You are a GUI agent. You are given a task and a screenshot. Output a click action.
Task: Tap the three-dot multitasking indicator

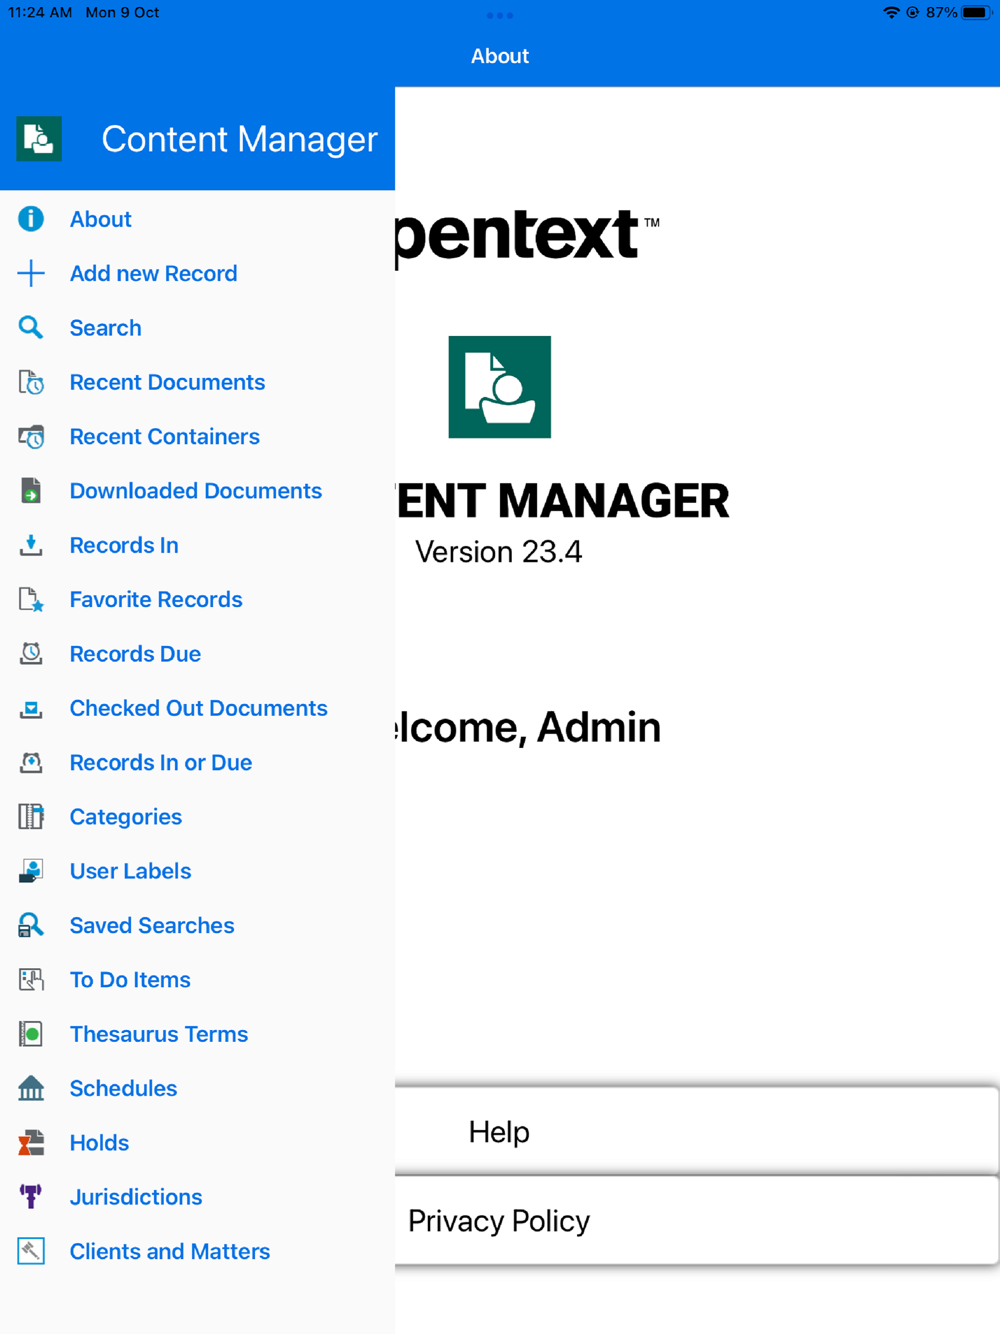(500, 15)
